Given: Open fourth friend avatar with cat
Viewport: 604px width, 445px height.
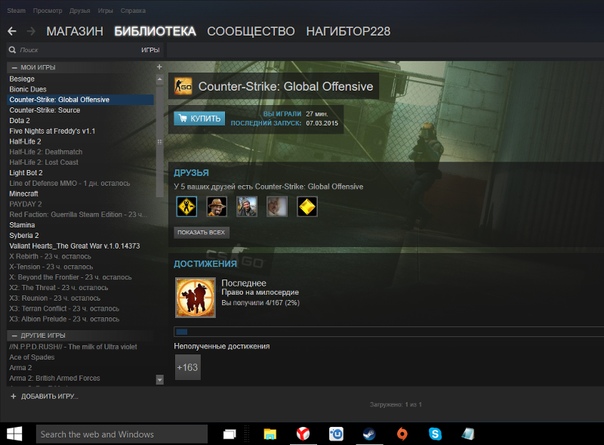Looking at the screenshot, I should 277,207.
